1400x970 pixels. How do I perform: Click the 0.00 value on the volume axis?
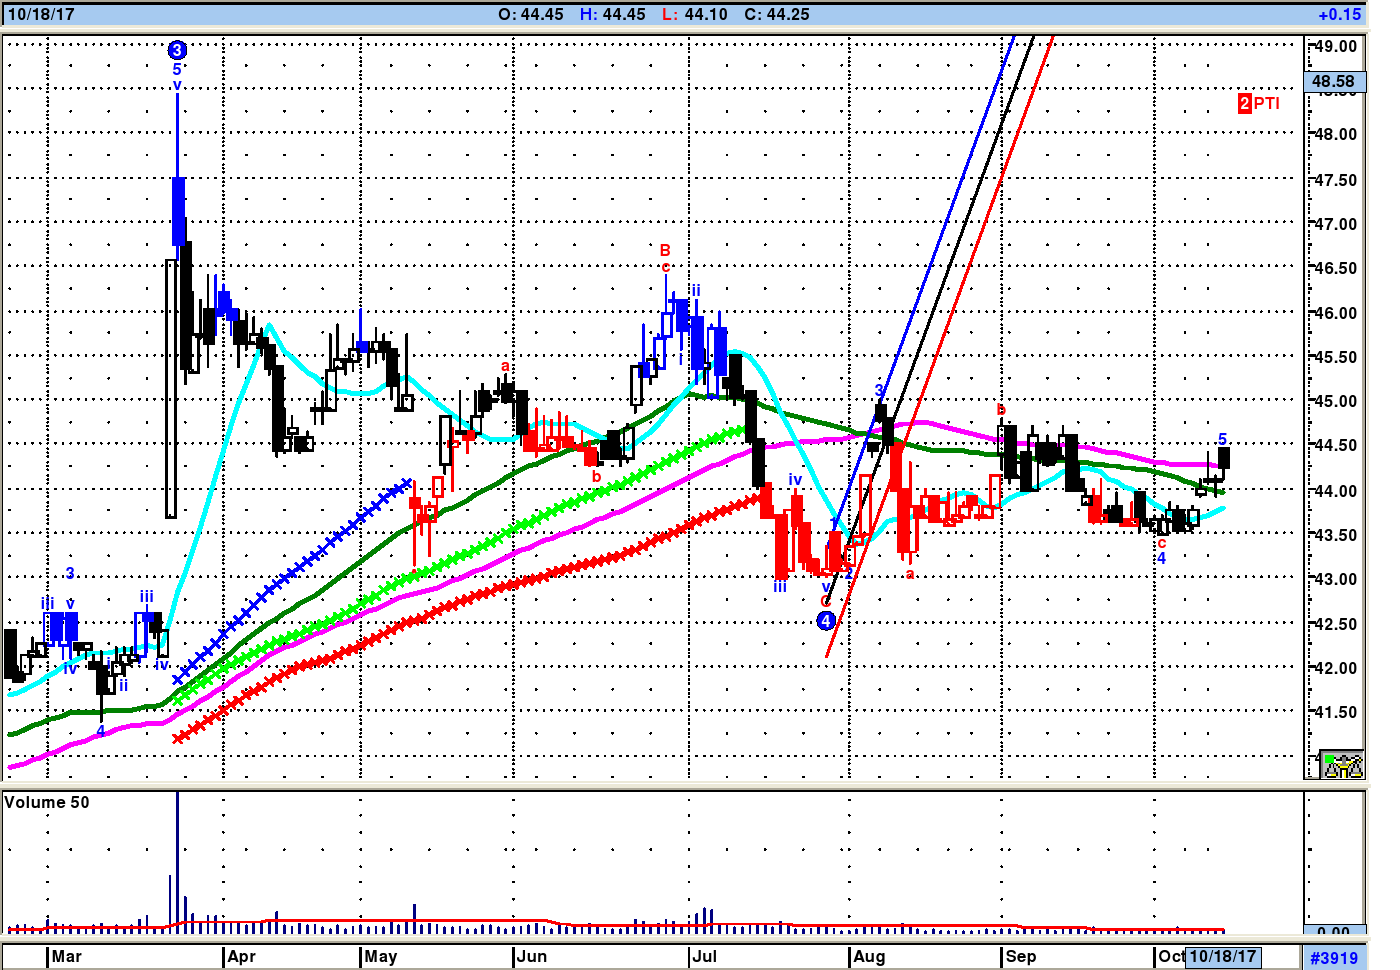pos(1333,931)
